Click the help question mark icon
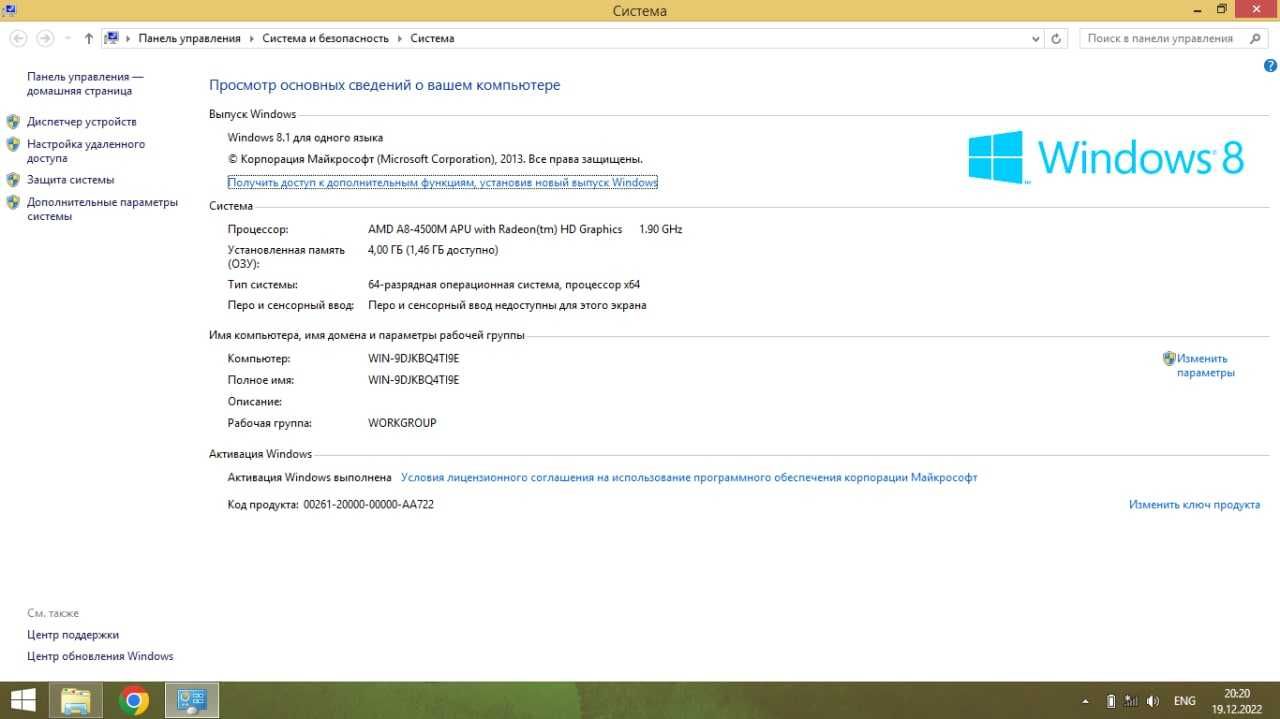The image size is (1280, 719). (x=1271, y=65)
